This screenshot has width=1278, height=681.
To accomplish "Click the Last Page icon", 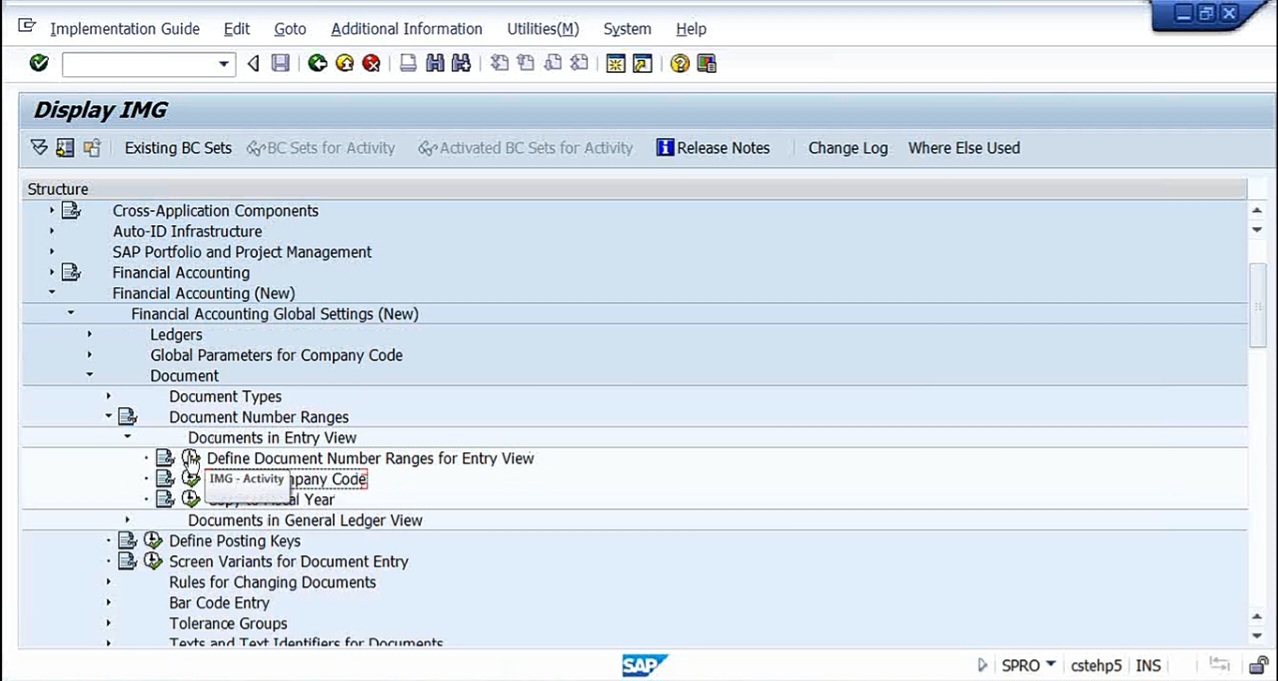I will click(x=579, y=64).
